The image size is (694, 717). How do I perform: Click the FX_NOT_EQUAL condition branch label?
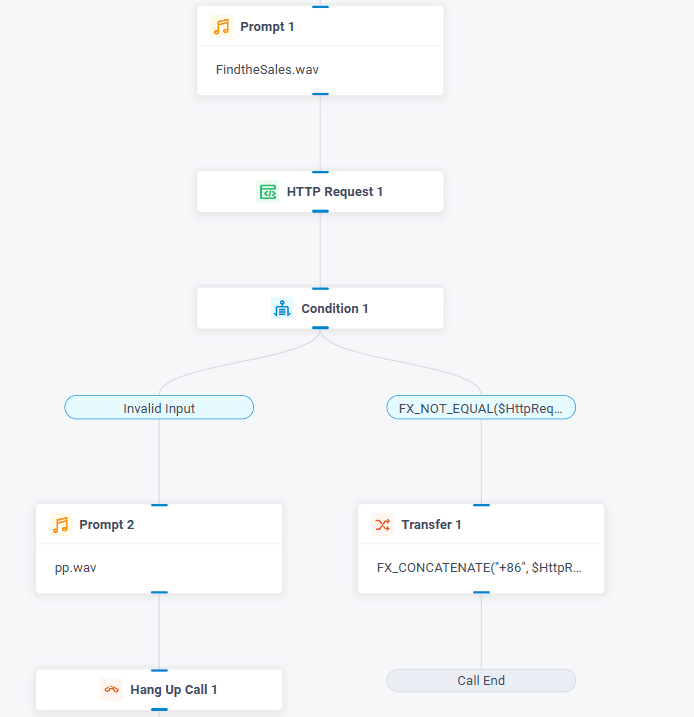(x=481, y=407)
